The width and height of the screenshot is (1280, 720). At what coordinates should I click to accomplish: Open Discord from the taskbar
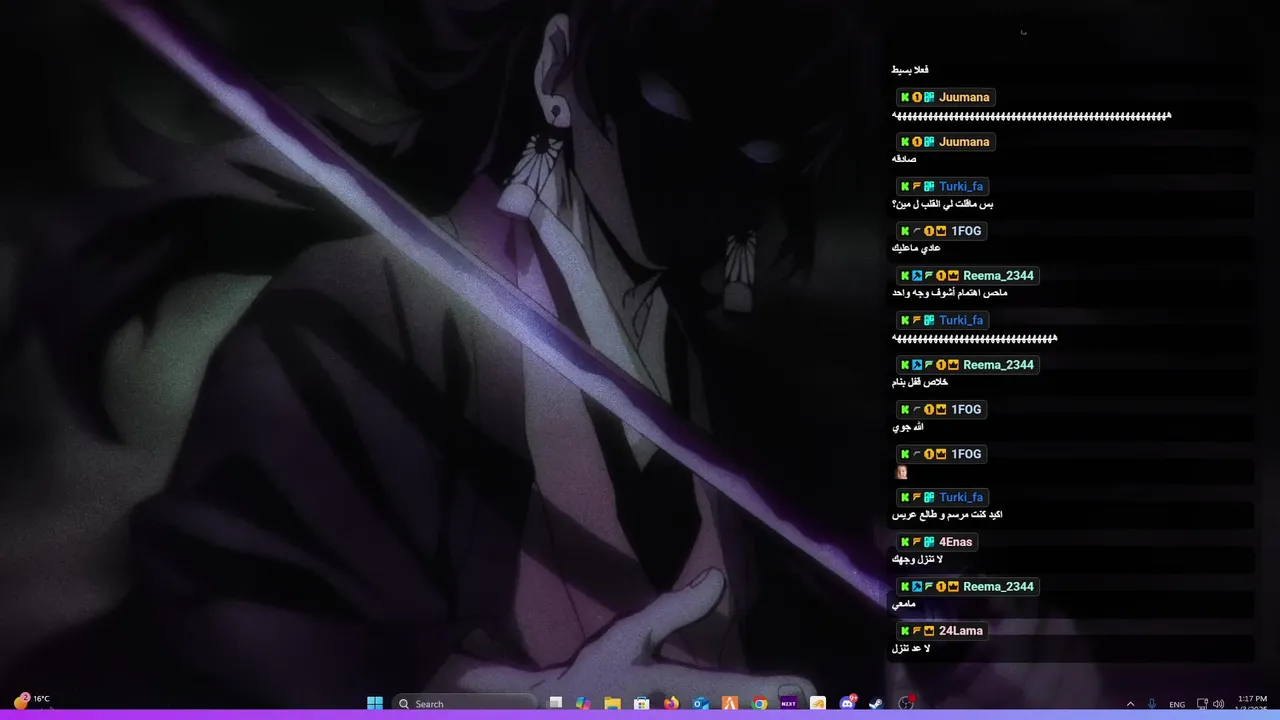[x=848, y=703]
